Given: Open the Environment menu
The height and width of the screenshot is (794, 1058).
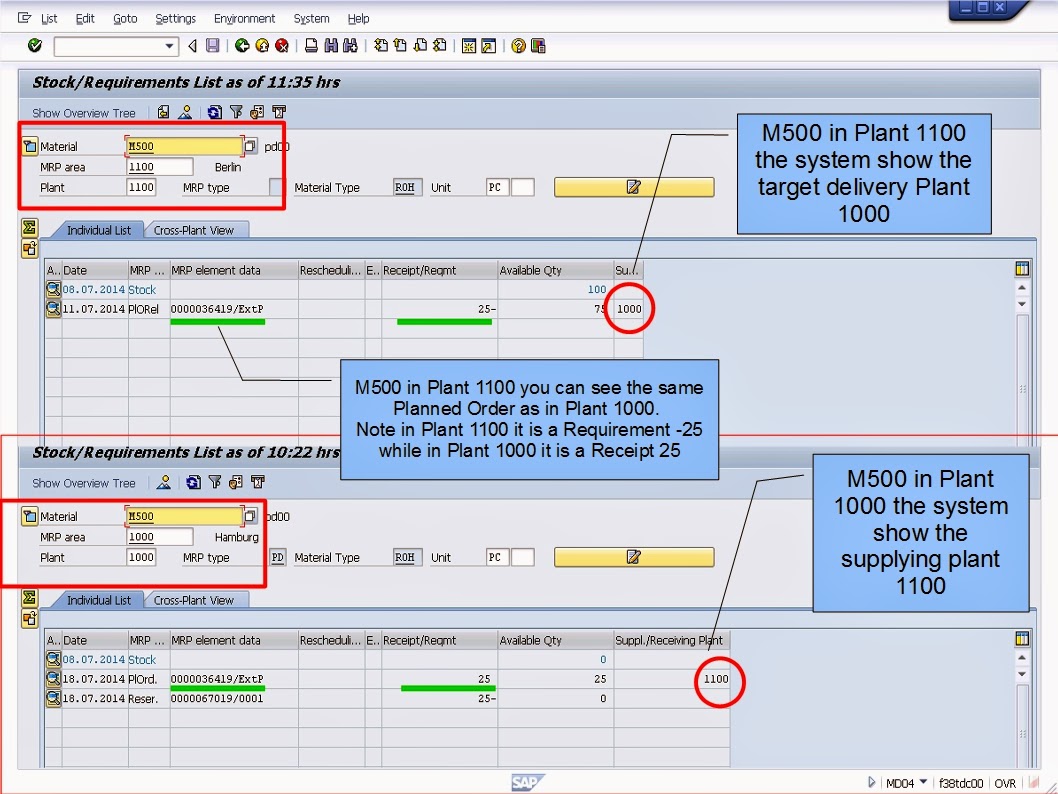Looking at the screenshot, I should (x=244, y=19).
